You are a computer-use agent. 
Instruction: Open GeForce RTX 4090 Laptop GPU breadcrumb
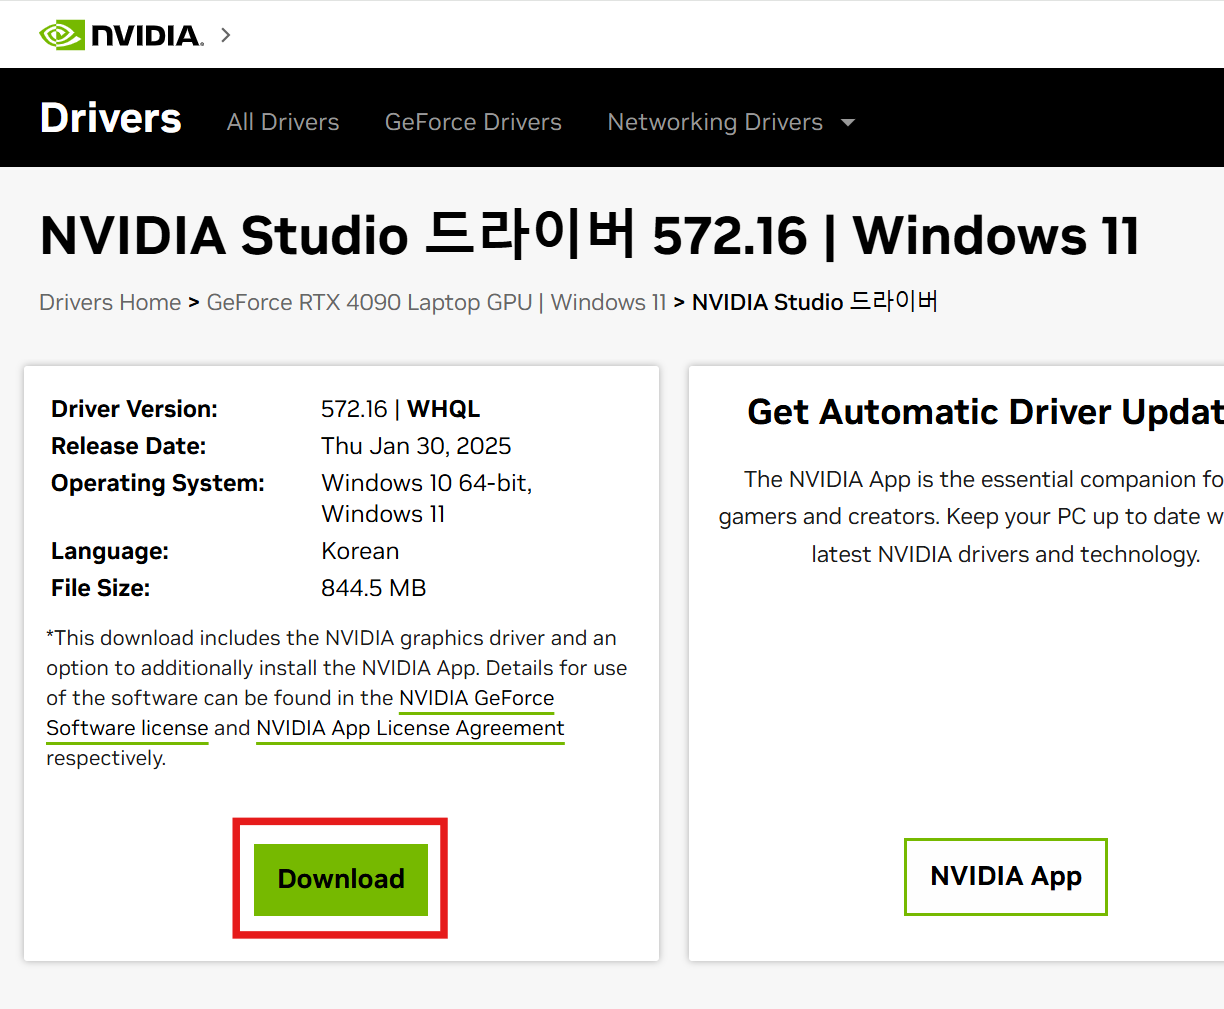point(436,302)
